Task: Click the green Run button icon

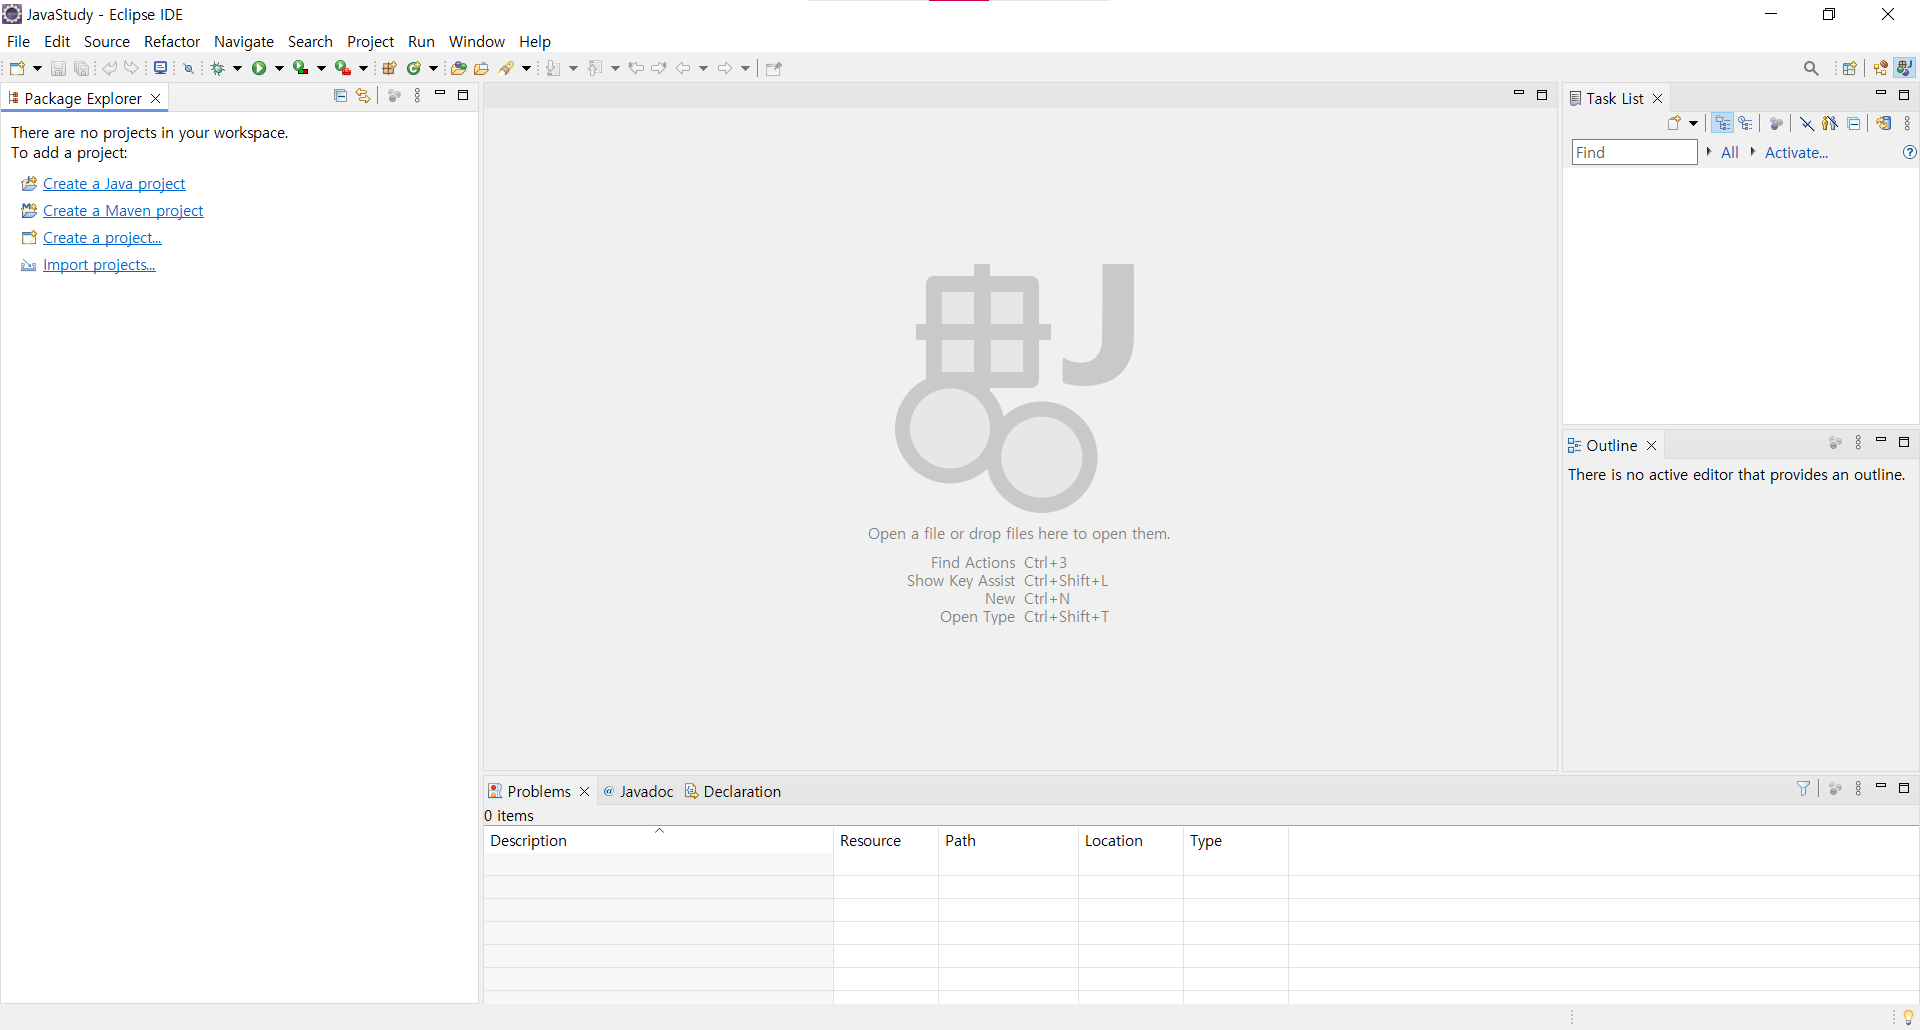Action: [259, 68]
